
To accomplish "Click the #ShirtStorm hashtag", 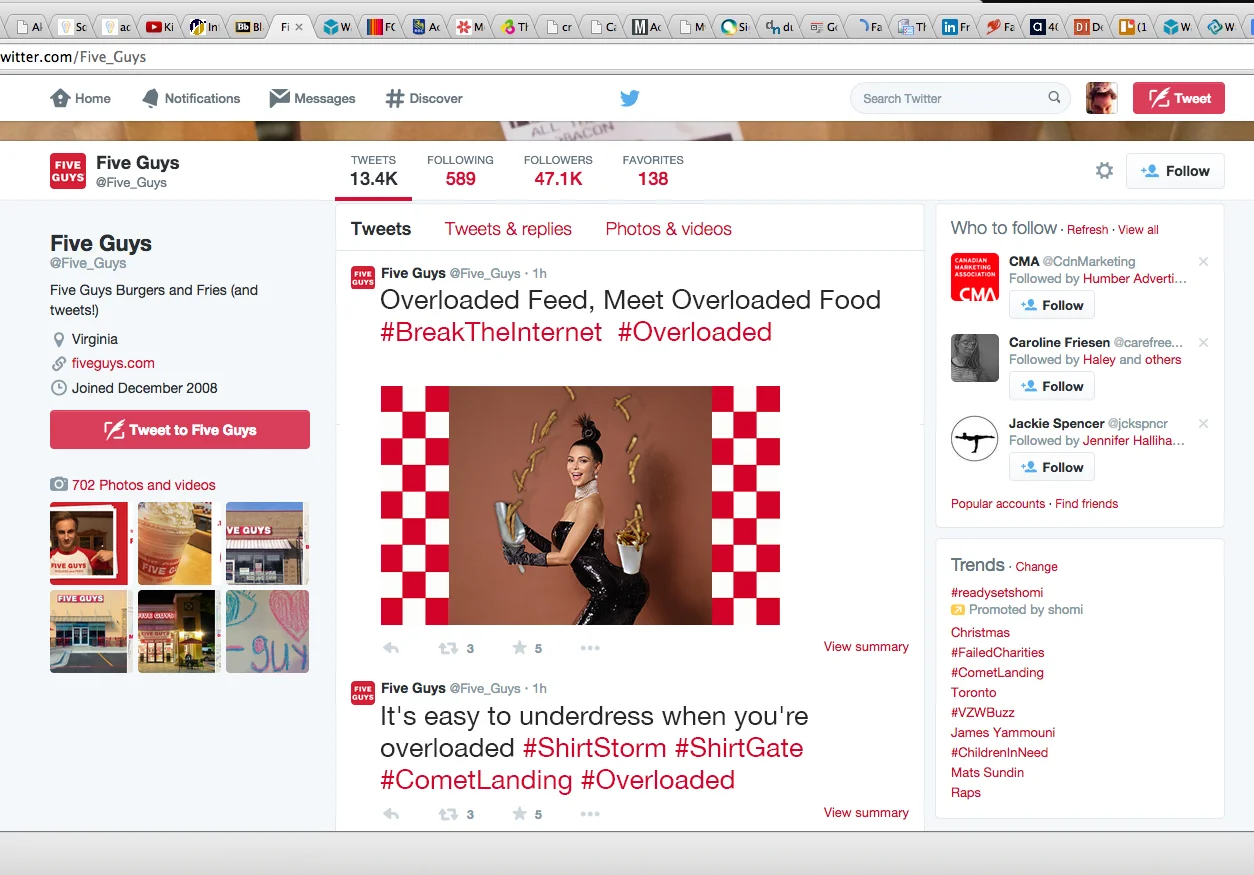I will point(594,748).
